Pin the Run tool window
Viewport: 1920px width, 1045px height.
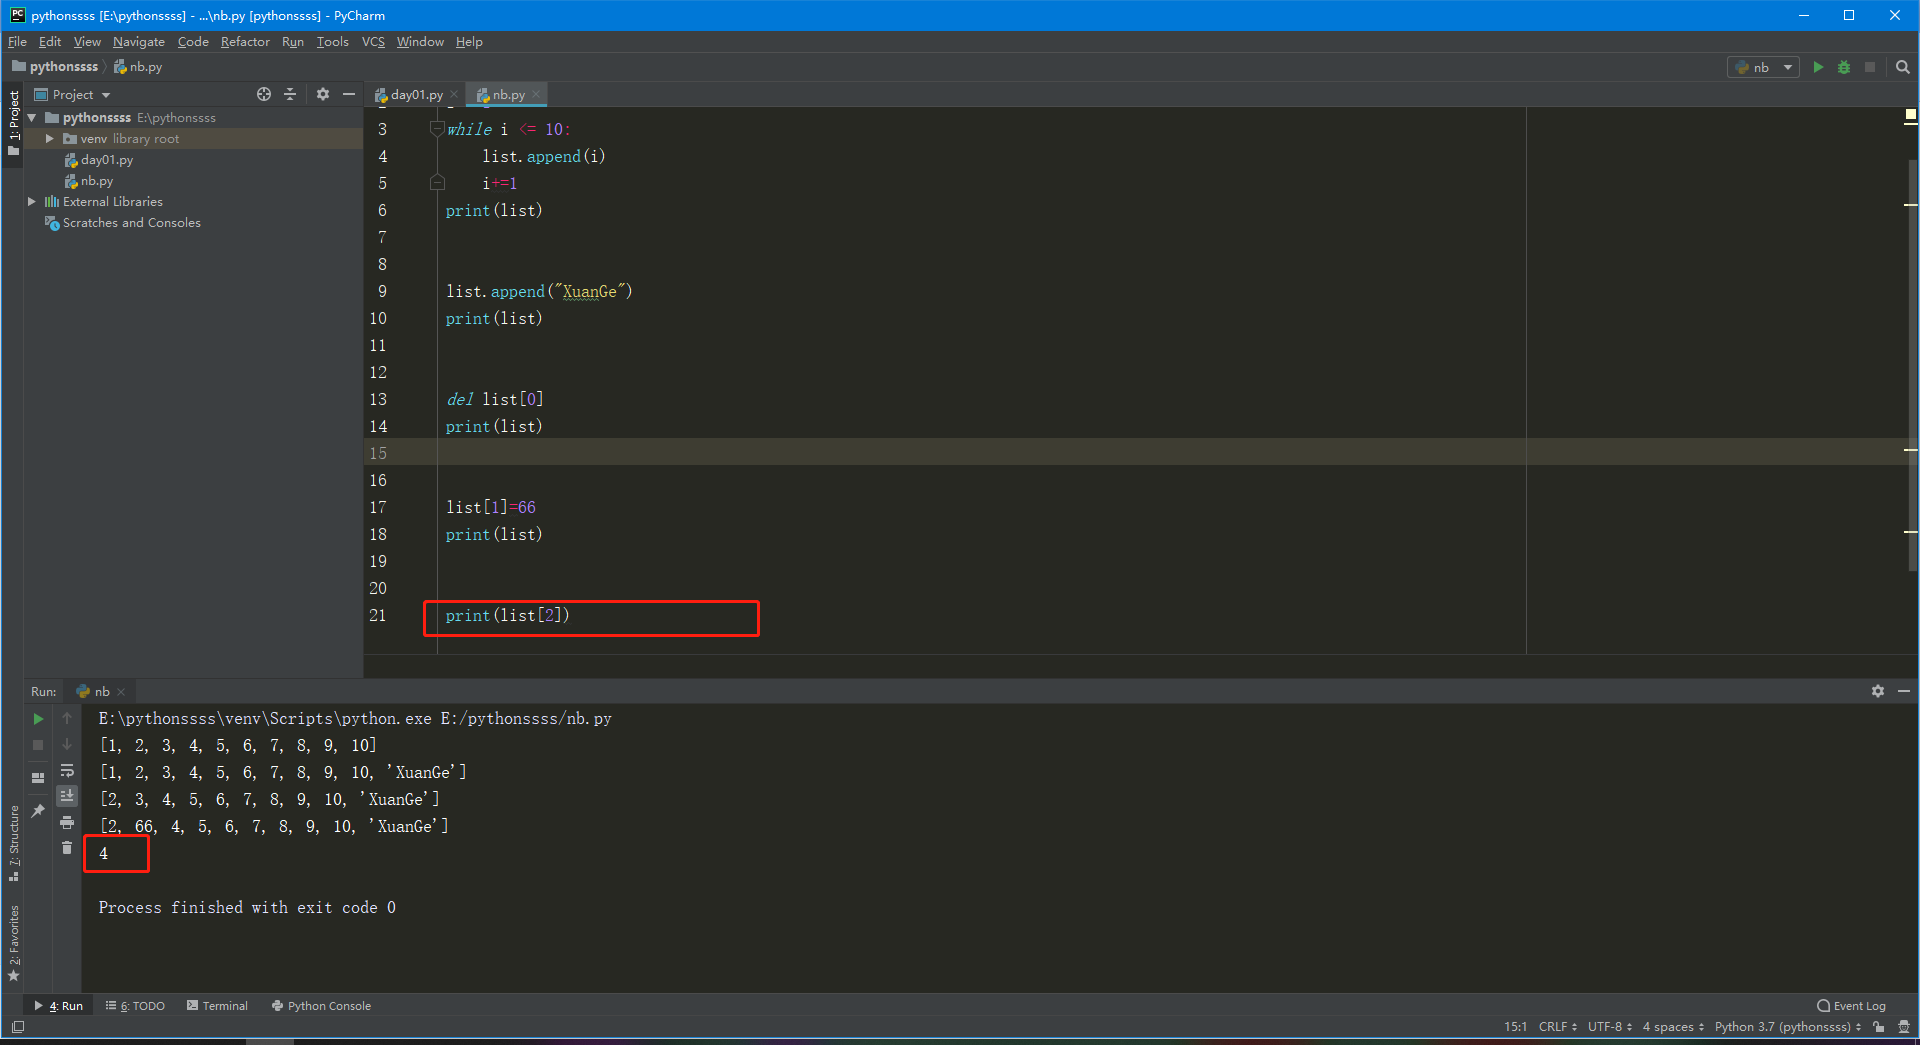(x=37, y=810)
